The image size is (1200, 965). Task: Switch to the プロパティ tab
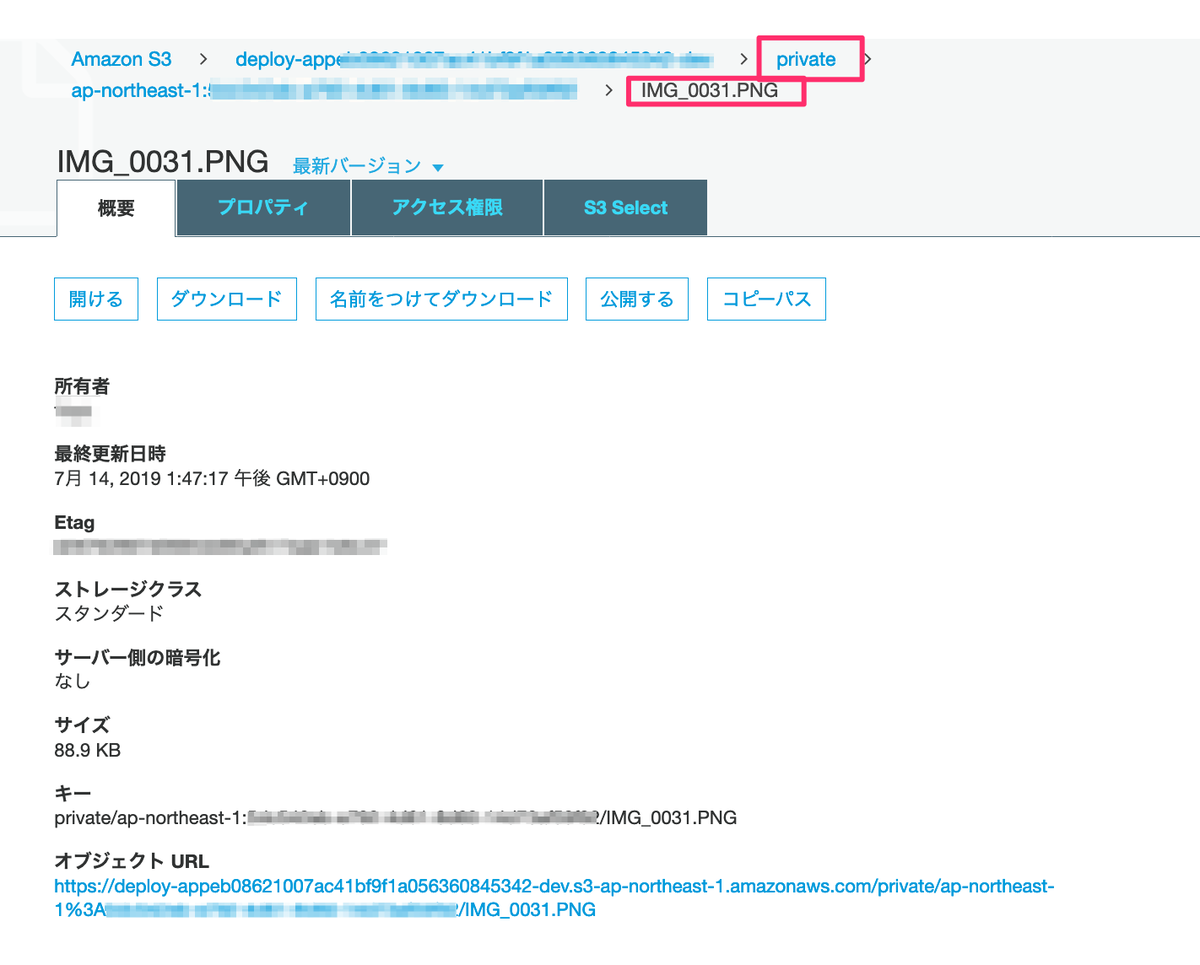coord(263,208)
